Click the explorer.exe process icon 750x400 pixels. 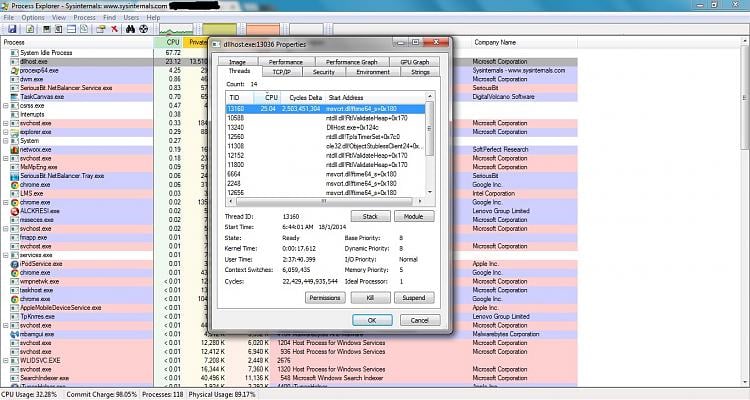[15, 132]
